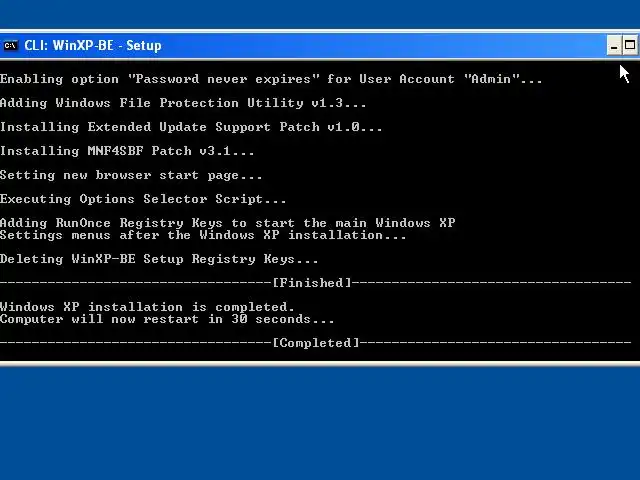Select 'Adding Windows File Protection Utility v1.3...'

point(183,103)
